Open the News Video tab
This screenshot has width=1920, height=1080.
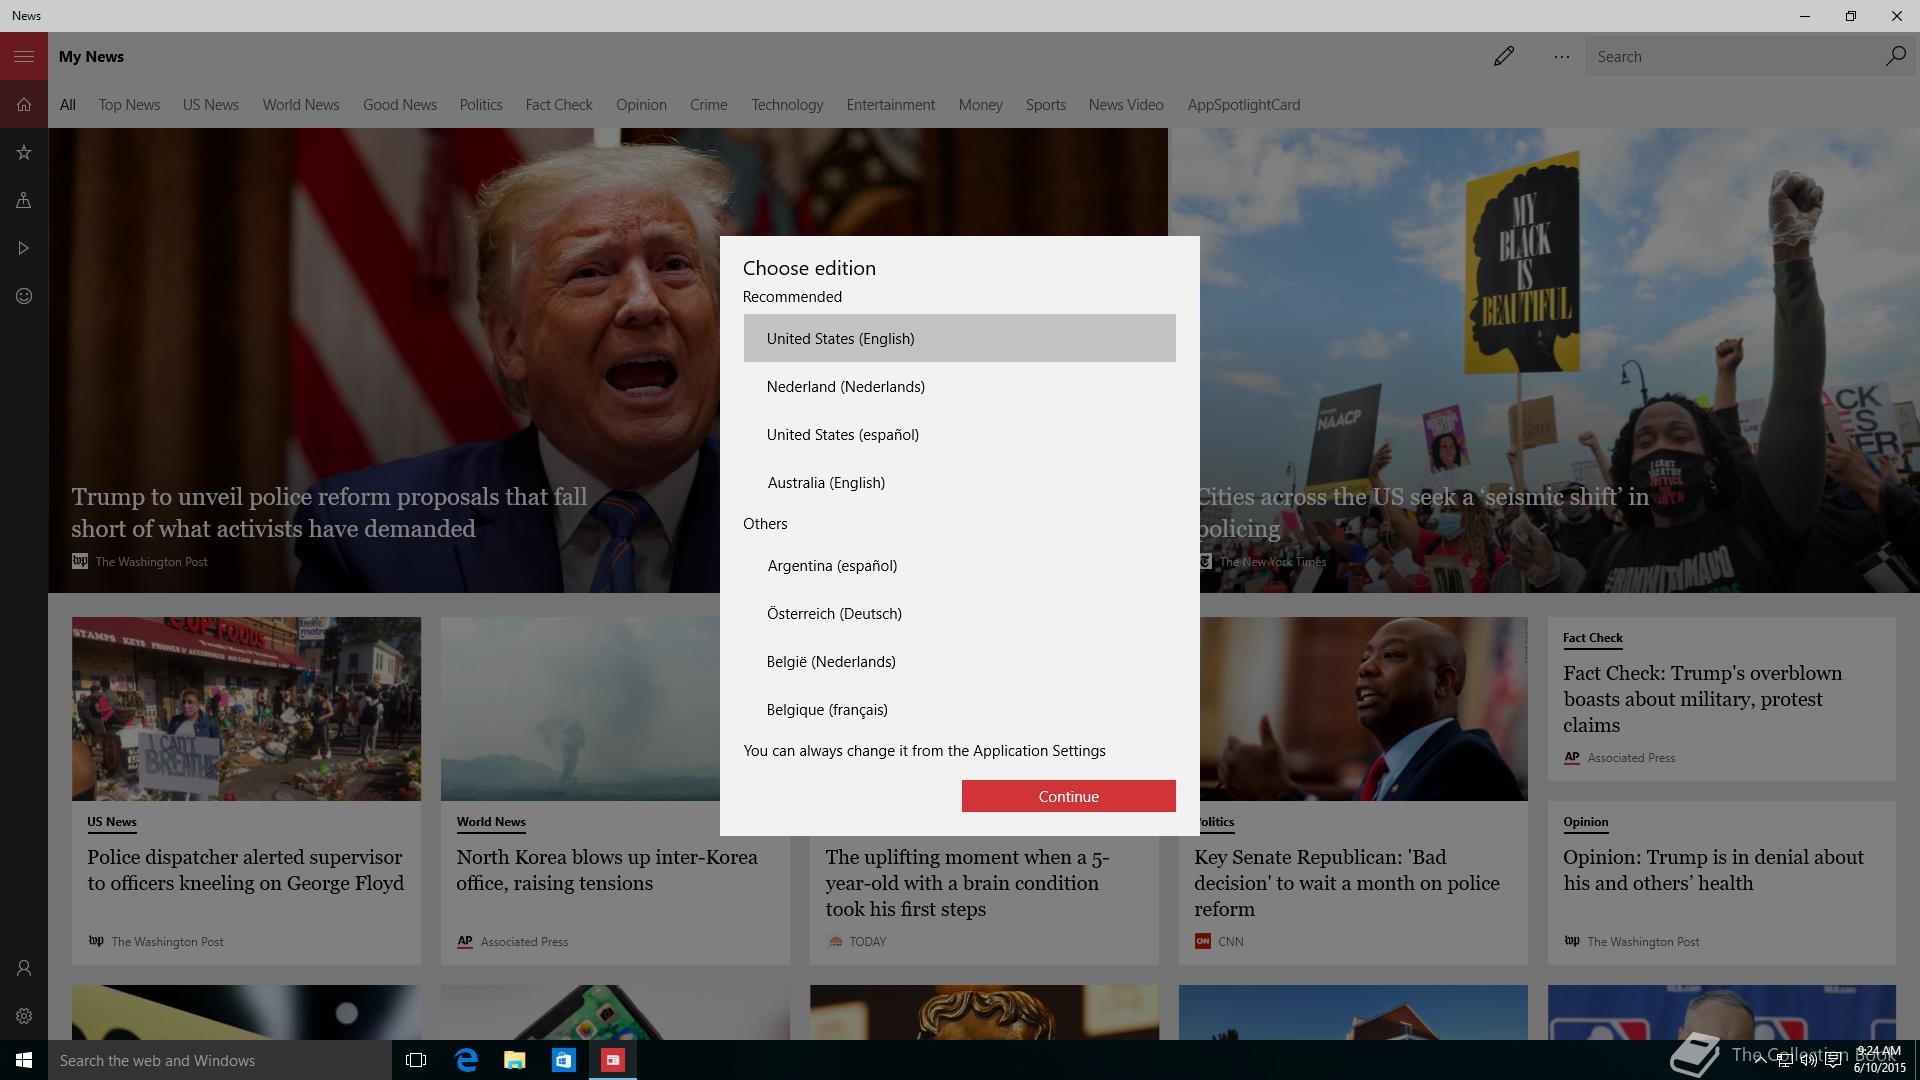pos(1126,105)
